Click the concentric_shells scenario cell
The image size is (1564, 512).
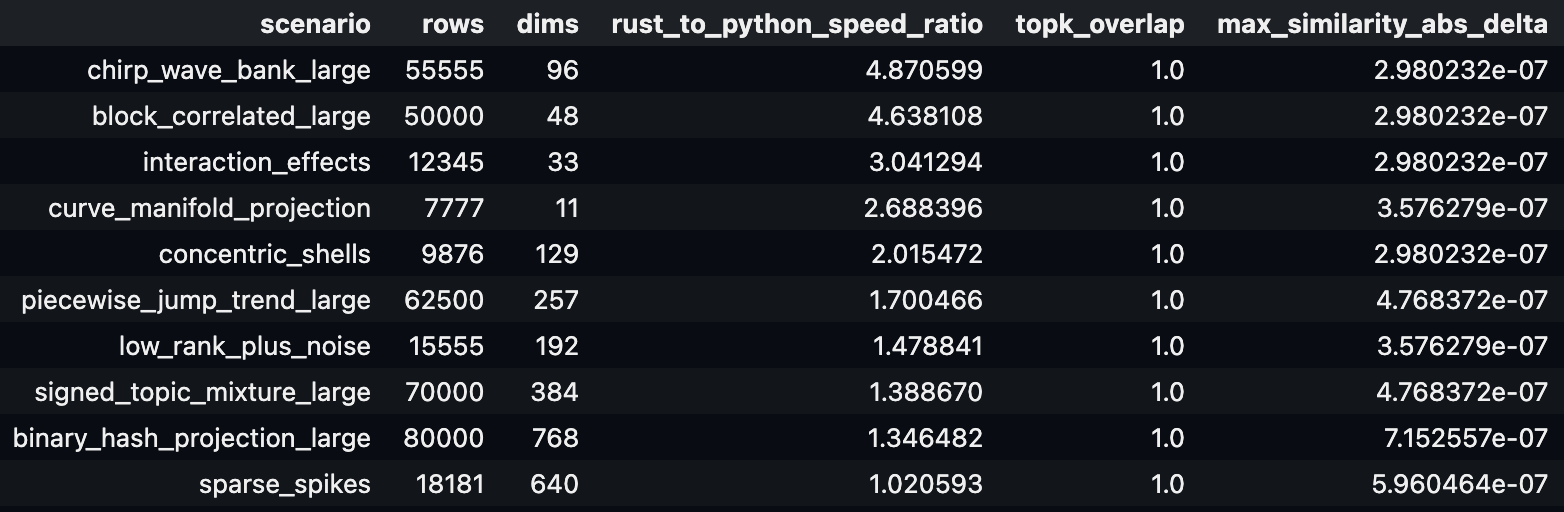pyautogui.click(x=264, y=254)
